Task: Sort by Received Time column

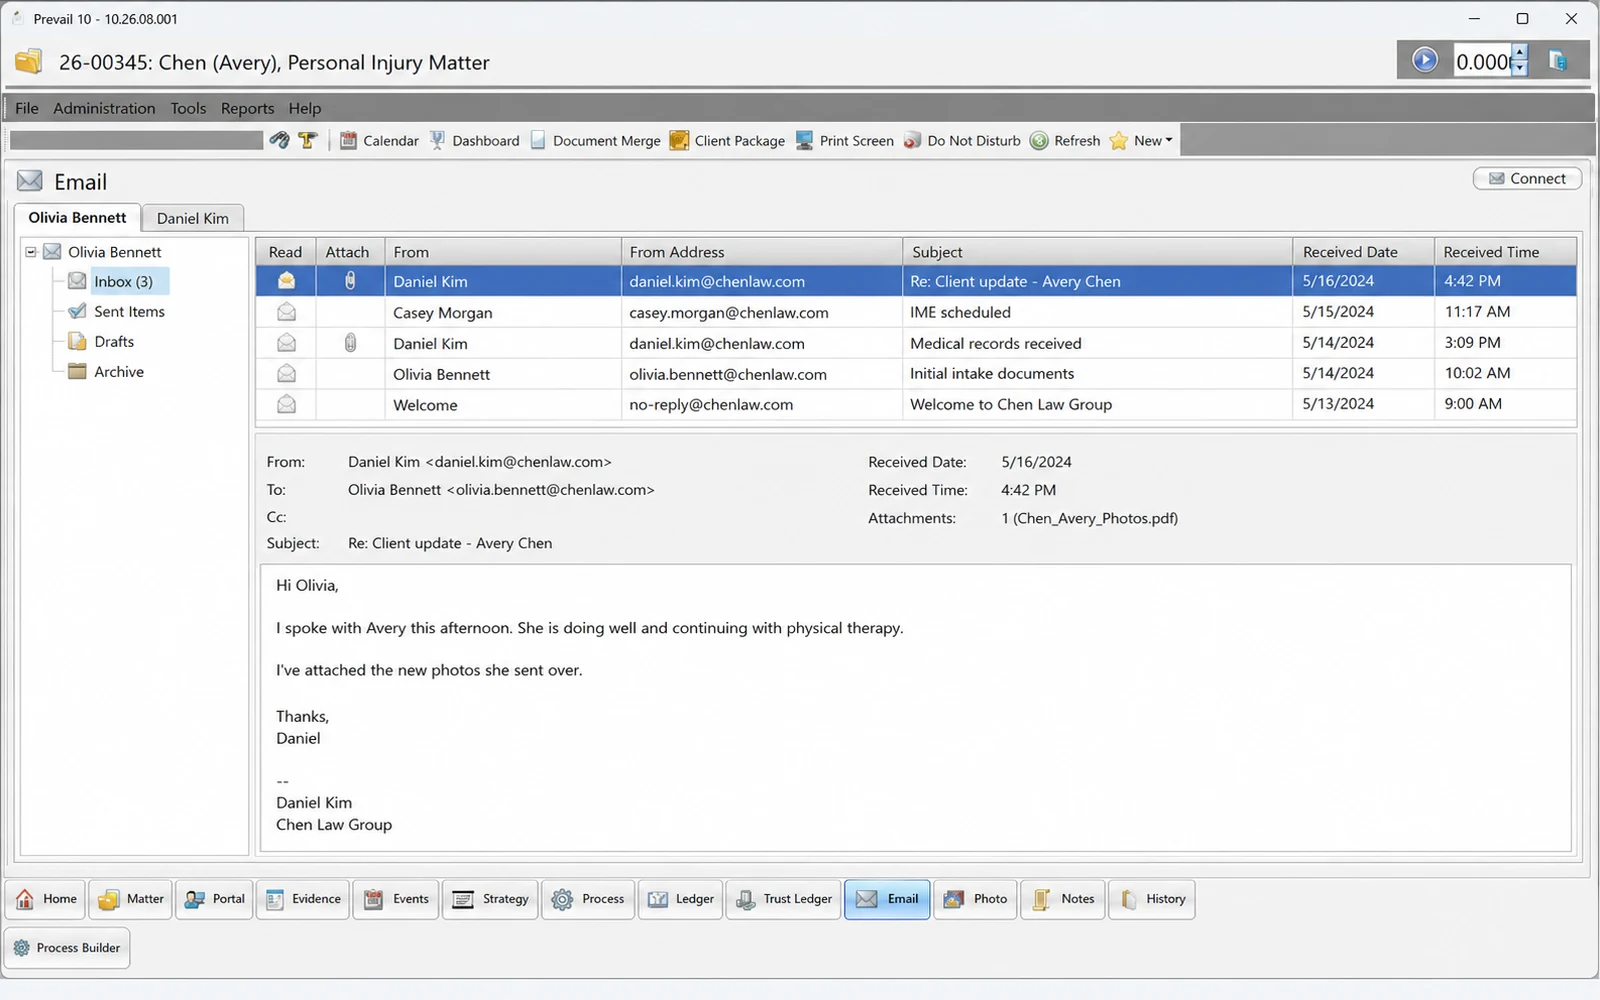Action: pyautogui.click(x=1505, y=252)
